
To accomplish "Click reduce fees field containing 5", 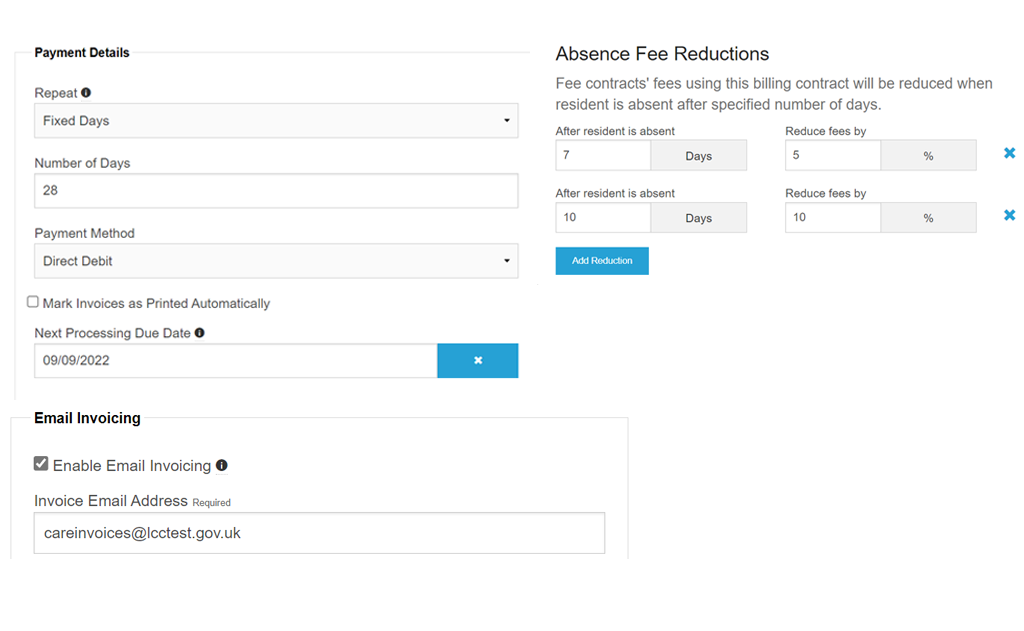I will click(x=833, y=155).
